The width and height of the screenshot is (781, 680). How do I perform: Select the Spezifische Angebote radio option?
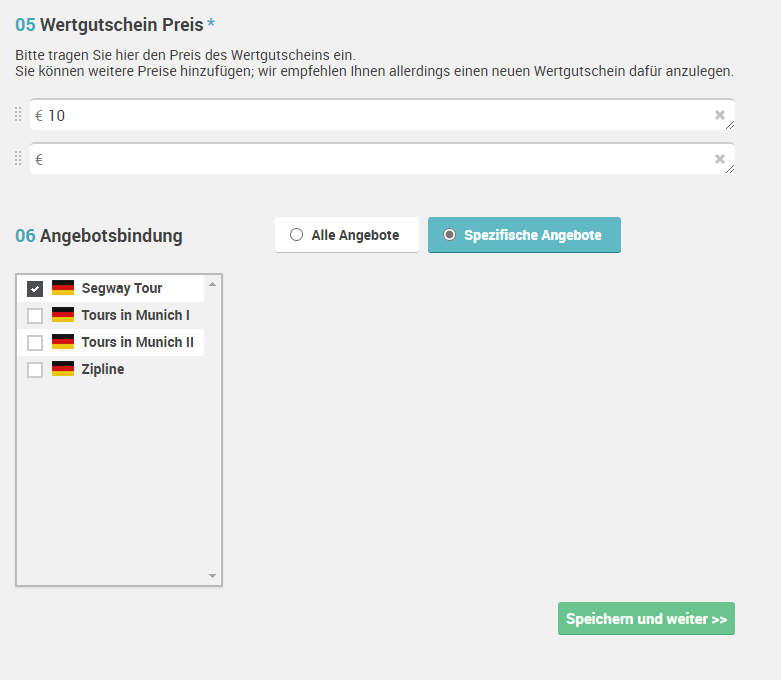click(x=524, y=235)
